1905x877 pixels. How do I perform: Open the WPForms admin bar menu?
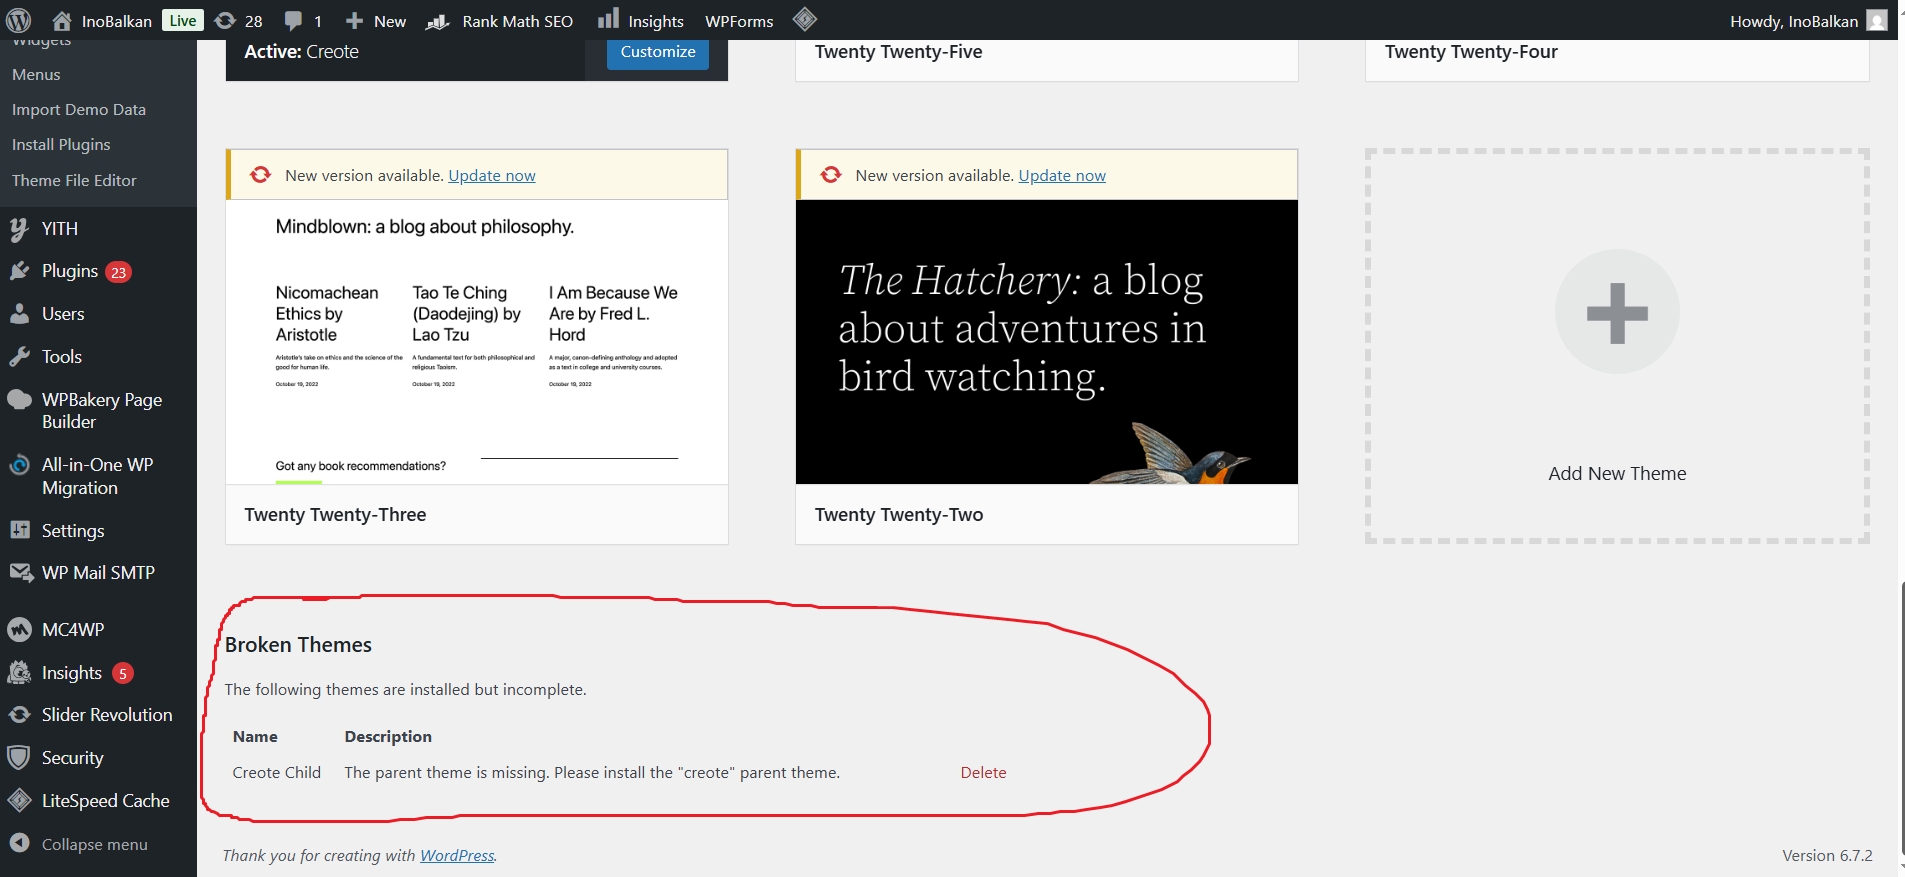(x=739, y=21)
